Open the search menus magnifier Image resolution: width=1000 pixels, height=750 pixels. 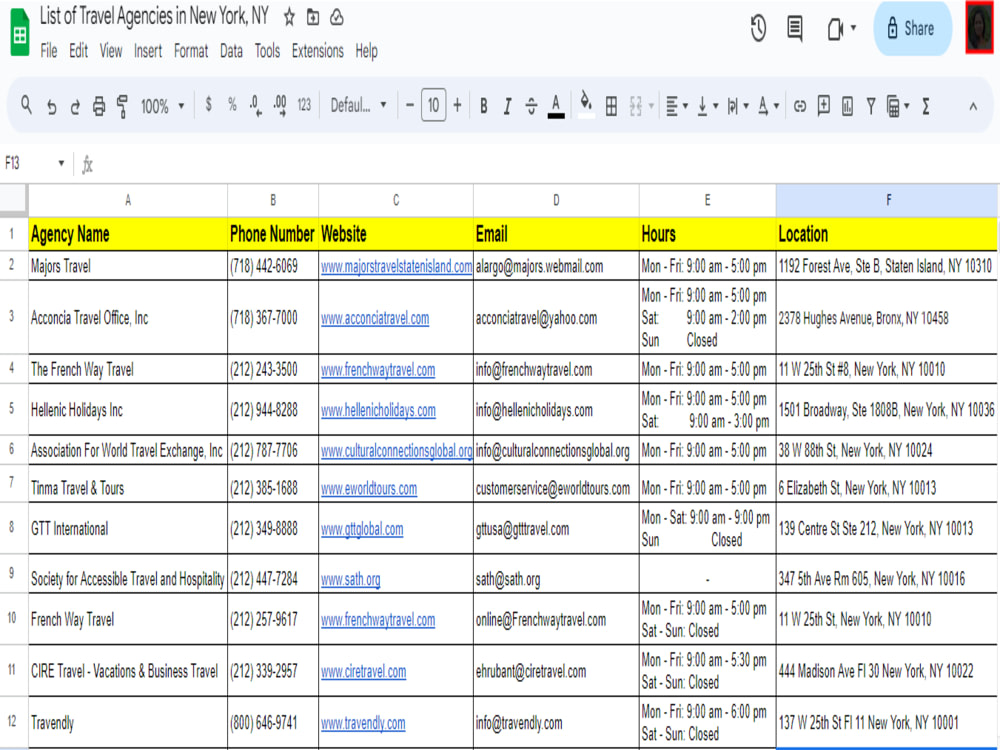[x=26, y=105]
